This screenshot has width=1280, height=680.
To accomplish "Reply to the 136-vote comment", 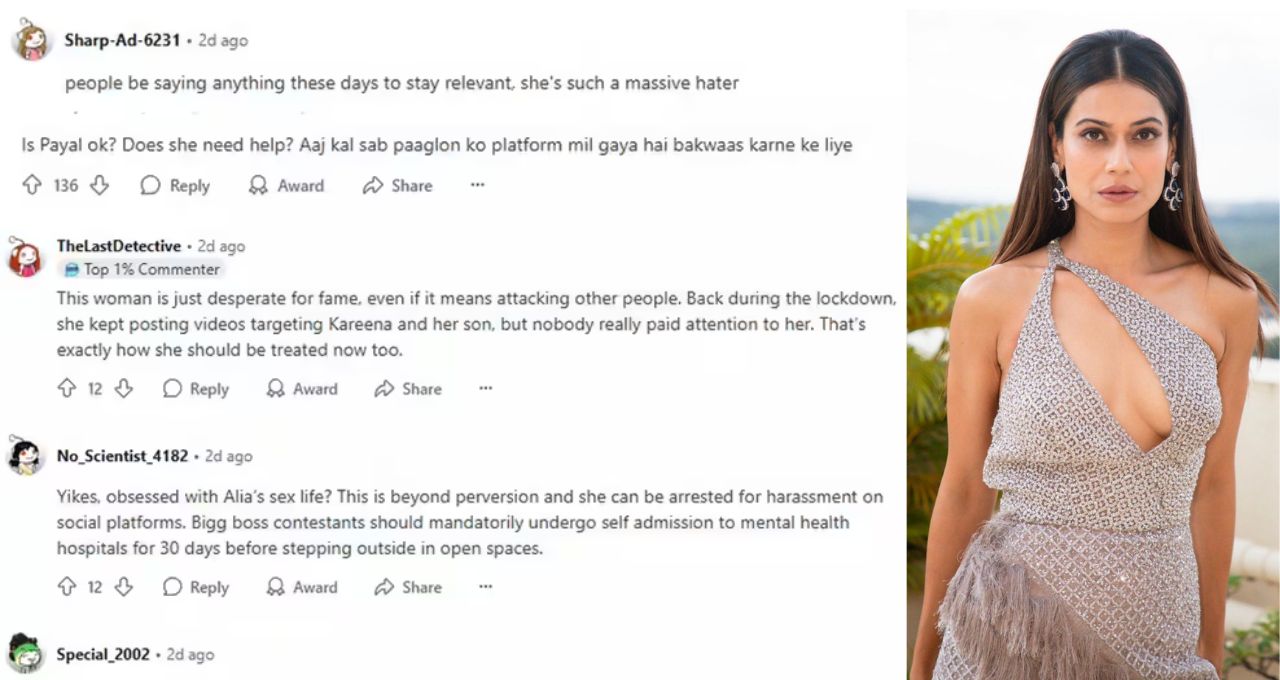I will point(175,185).
